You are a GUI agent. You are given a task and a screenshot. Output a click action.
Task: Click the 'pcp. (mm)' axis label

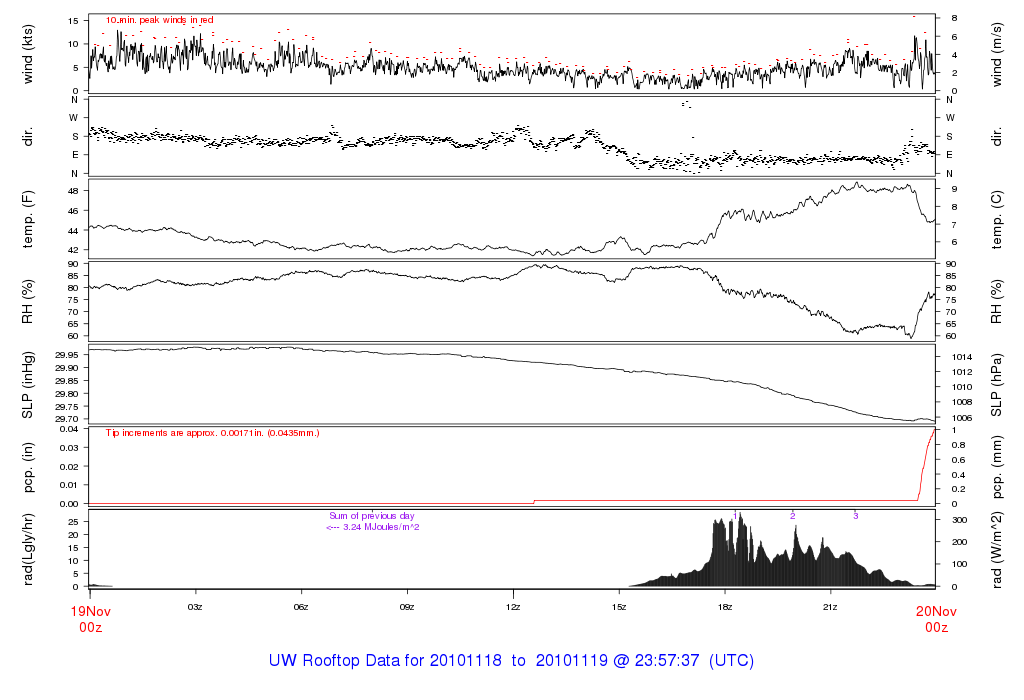[997, 468]
